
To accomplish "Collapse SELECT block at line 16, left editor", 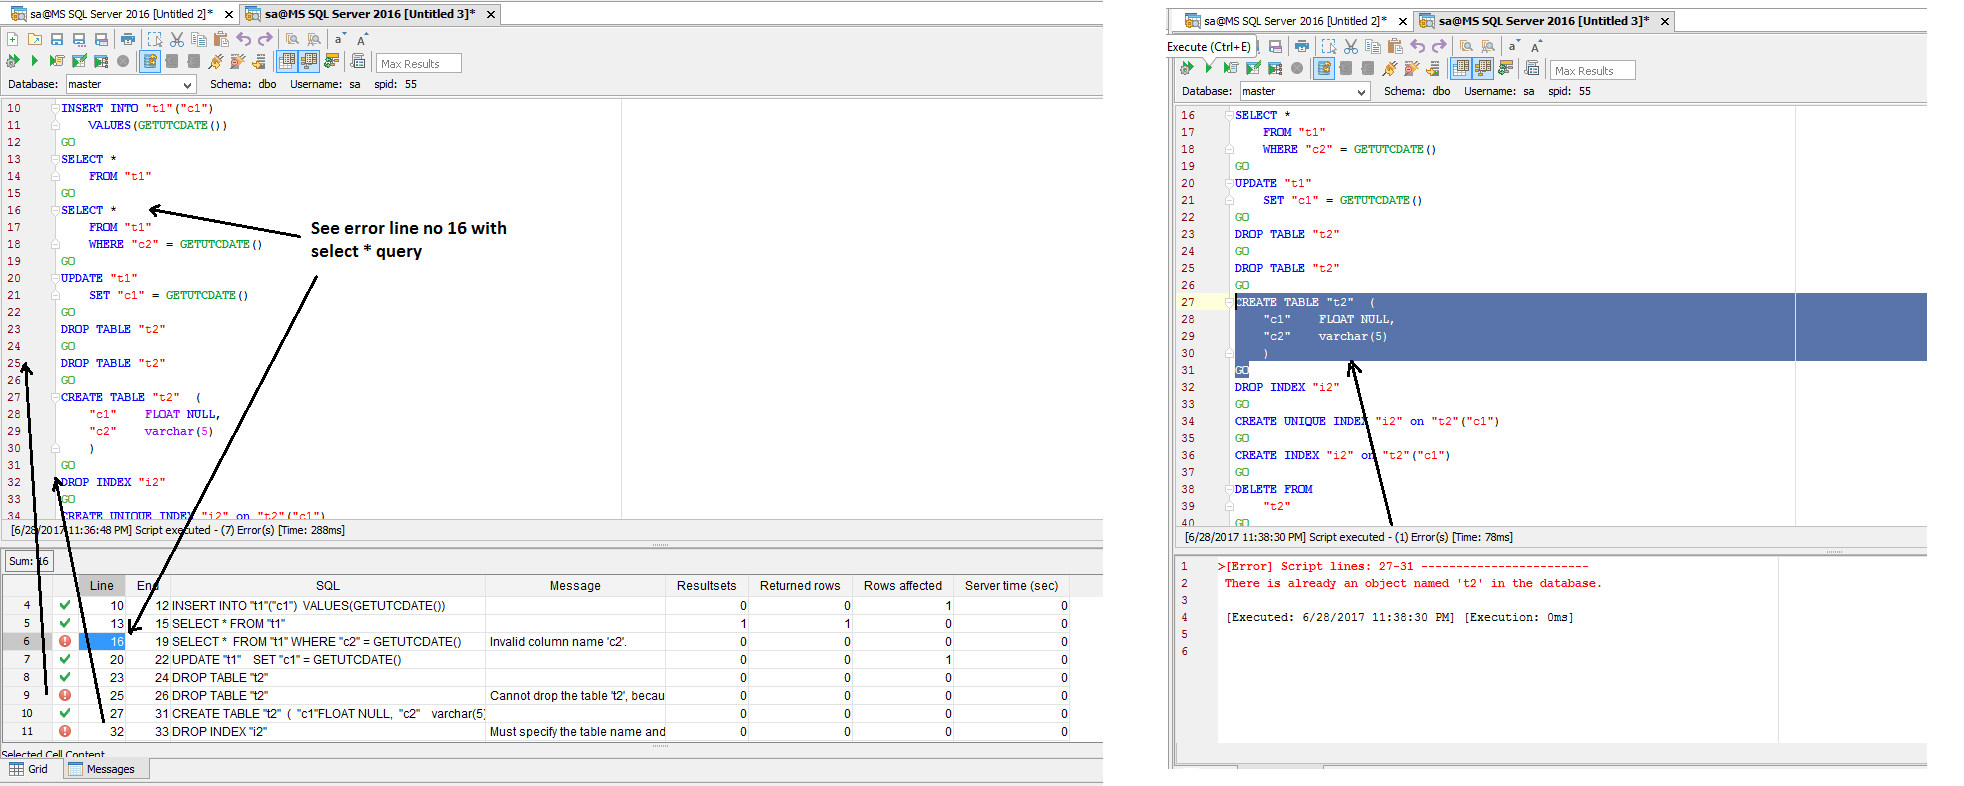I will coord(55,210).
